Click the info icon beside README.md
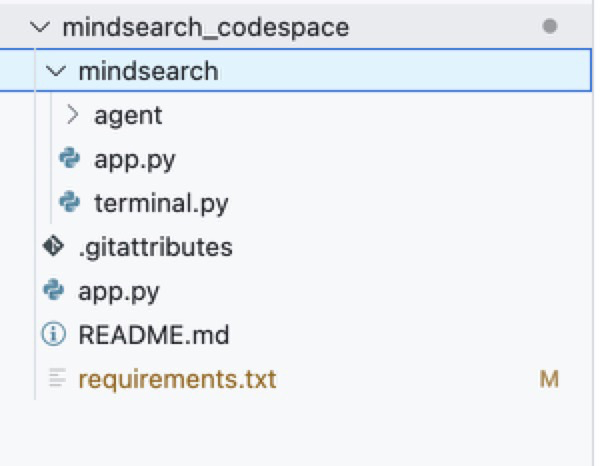This screenshot has height=466, width=600. (53, 335)
